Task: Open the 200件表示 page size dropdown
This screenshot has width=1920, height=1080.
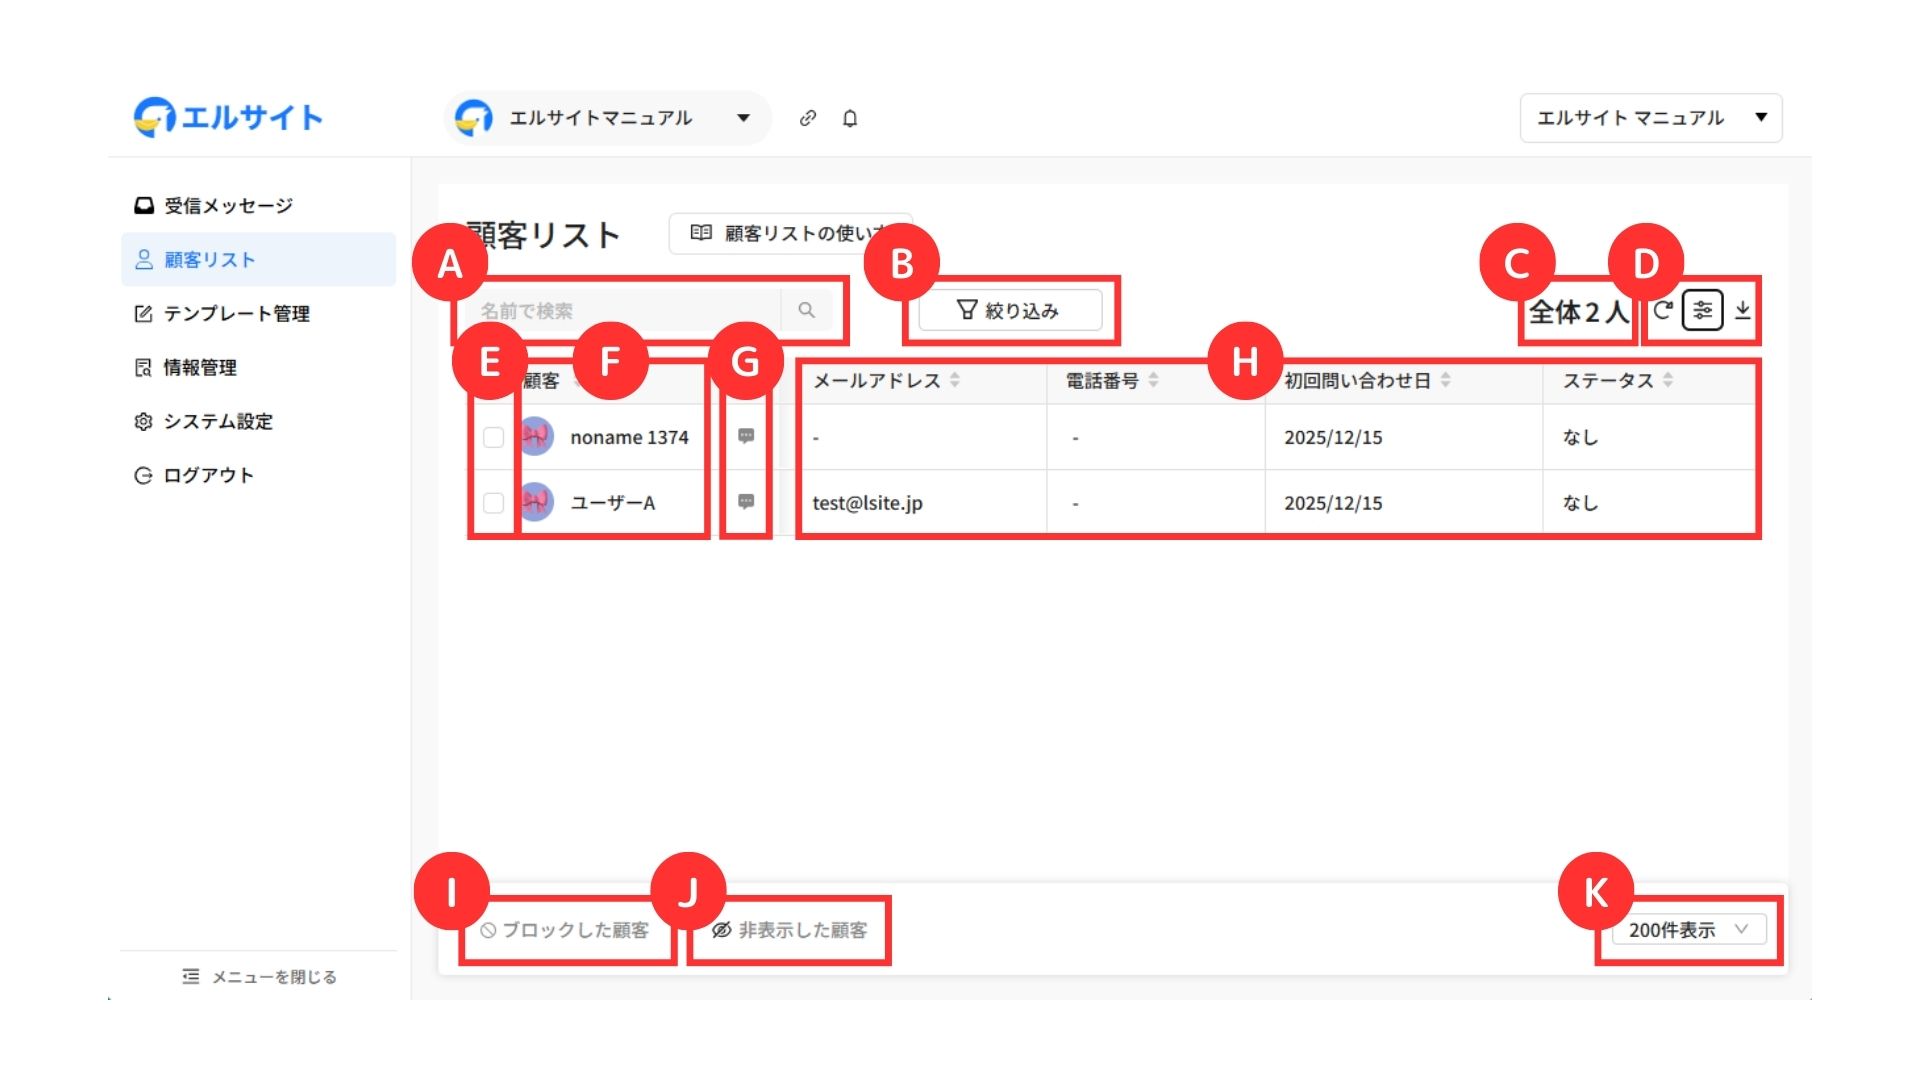Action: click(x=1688, y=930)
